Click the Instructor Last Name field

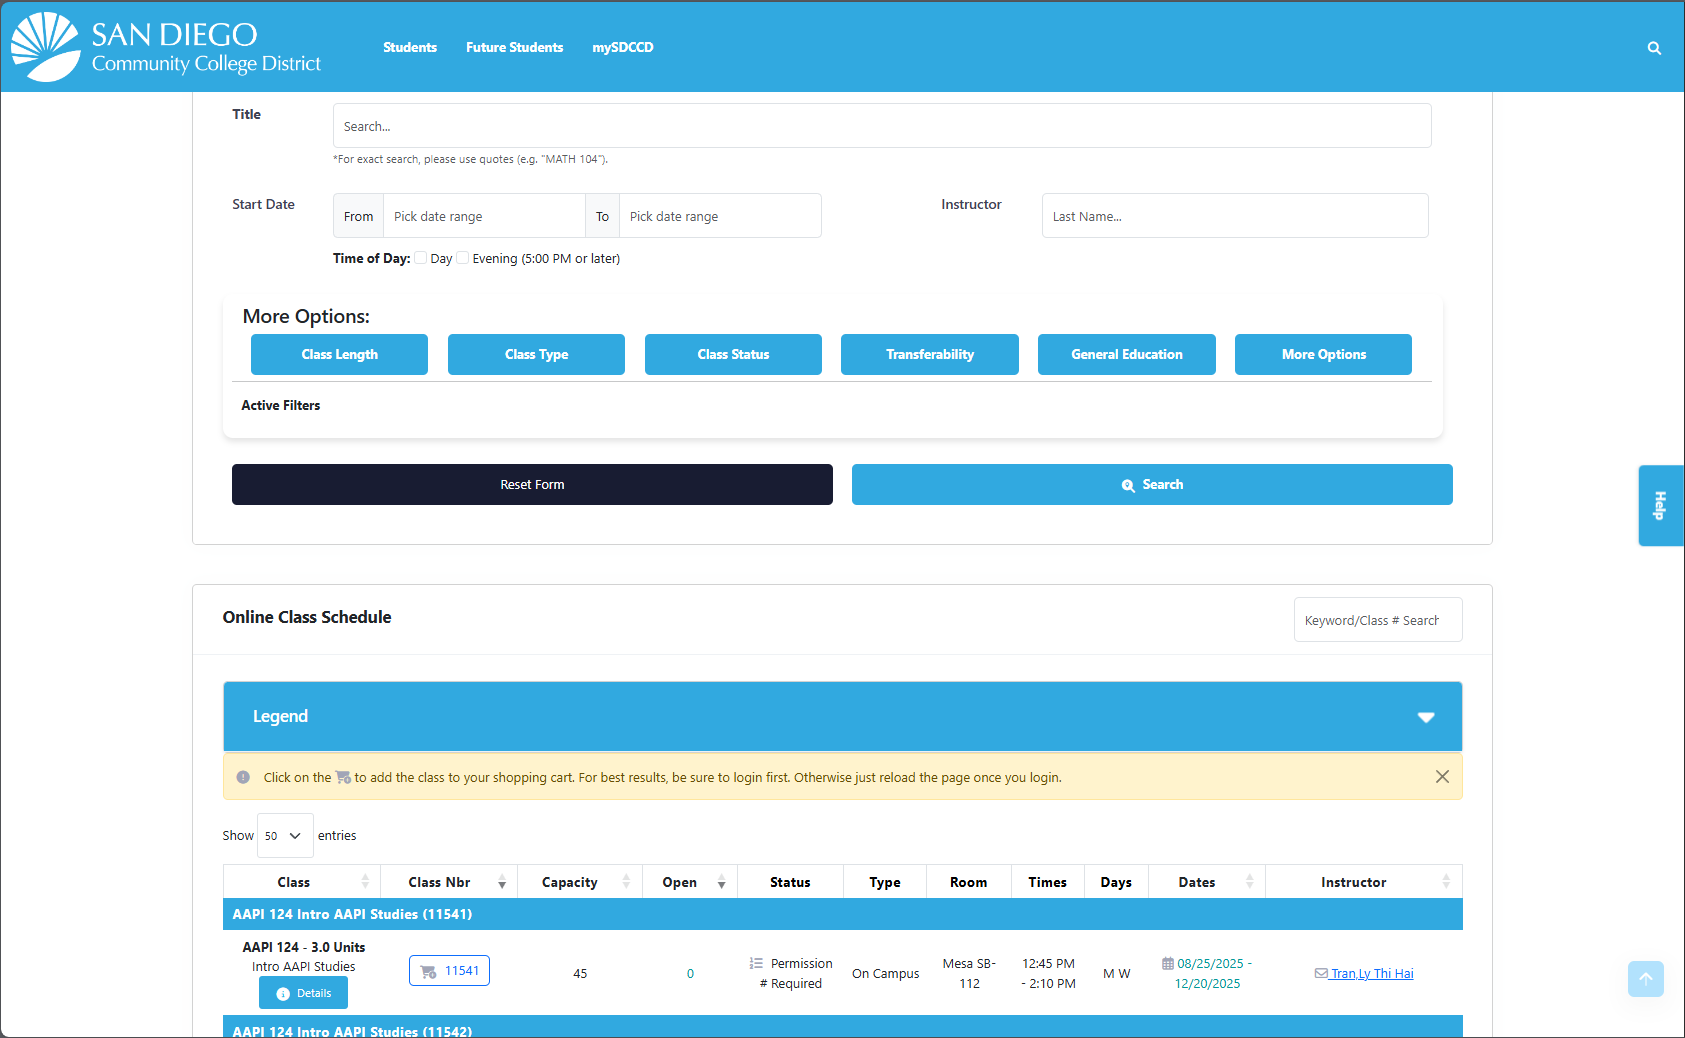click(x=1234, y=216)
